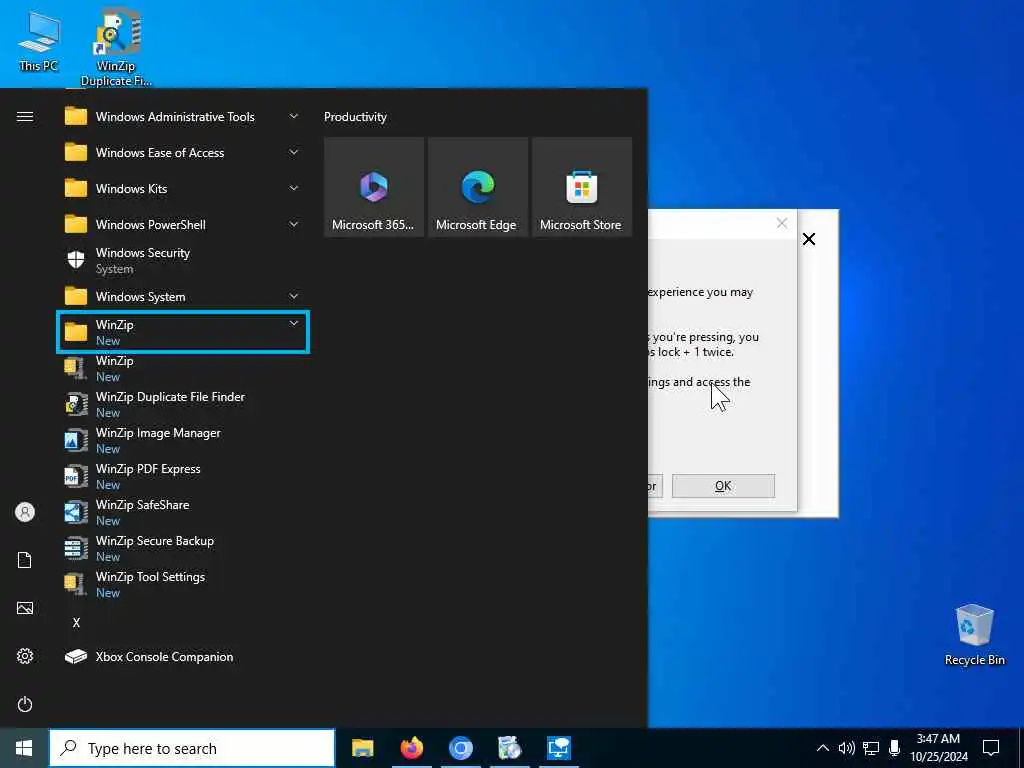Click the Windows Start button
This screenshot has width=1024, height=768.
[24, 748]
